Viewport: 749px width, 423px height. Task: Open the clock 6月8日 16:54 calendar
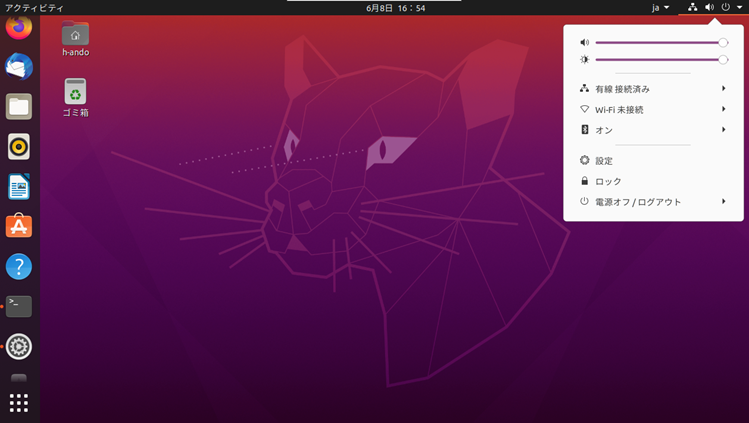(x=396, y=8)
